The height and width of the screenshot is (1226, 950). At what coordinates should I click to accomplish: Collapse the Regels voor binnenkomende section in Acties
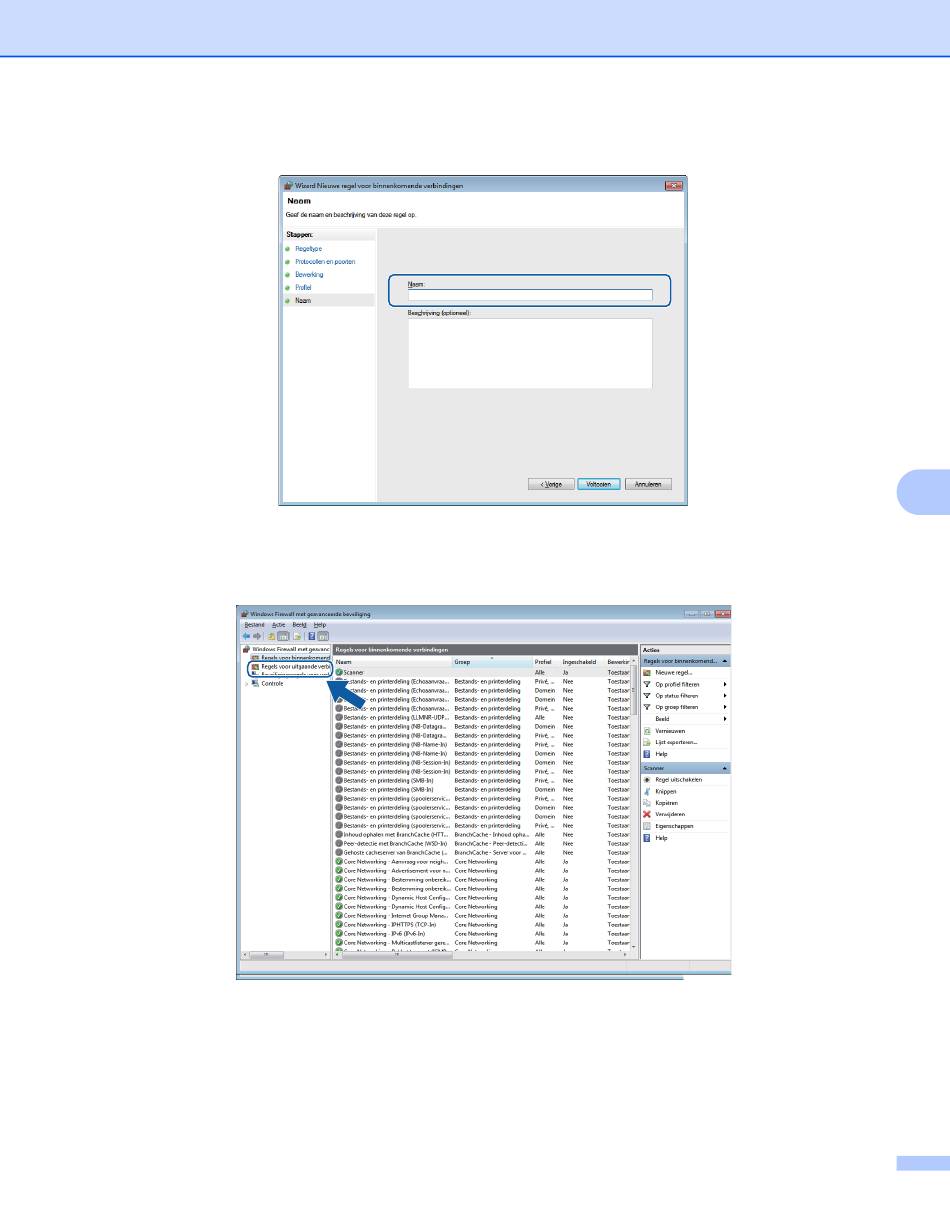click(x=725, y=661)
